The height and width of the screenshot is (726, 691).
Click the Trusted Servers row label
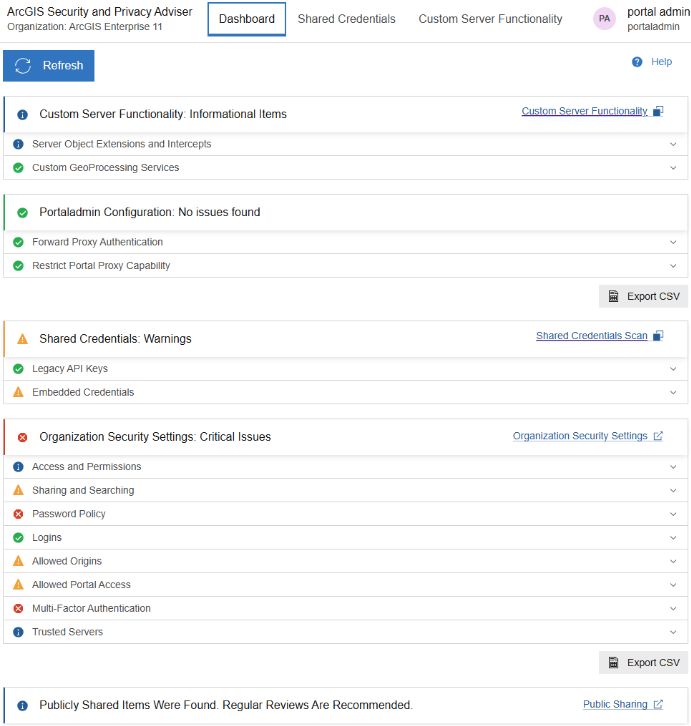click(67, 632)
